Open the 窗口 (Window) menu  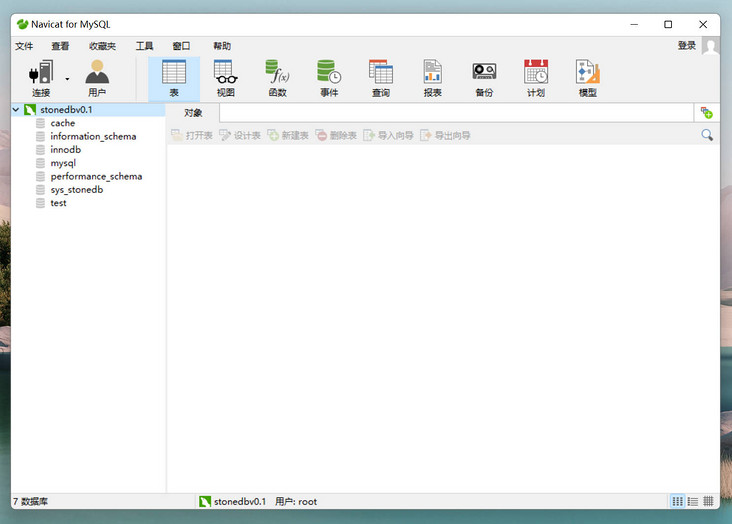click(181, 46)
